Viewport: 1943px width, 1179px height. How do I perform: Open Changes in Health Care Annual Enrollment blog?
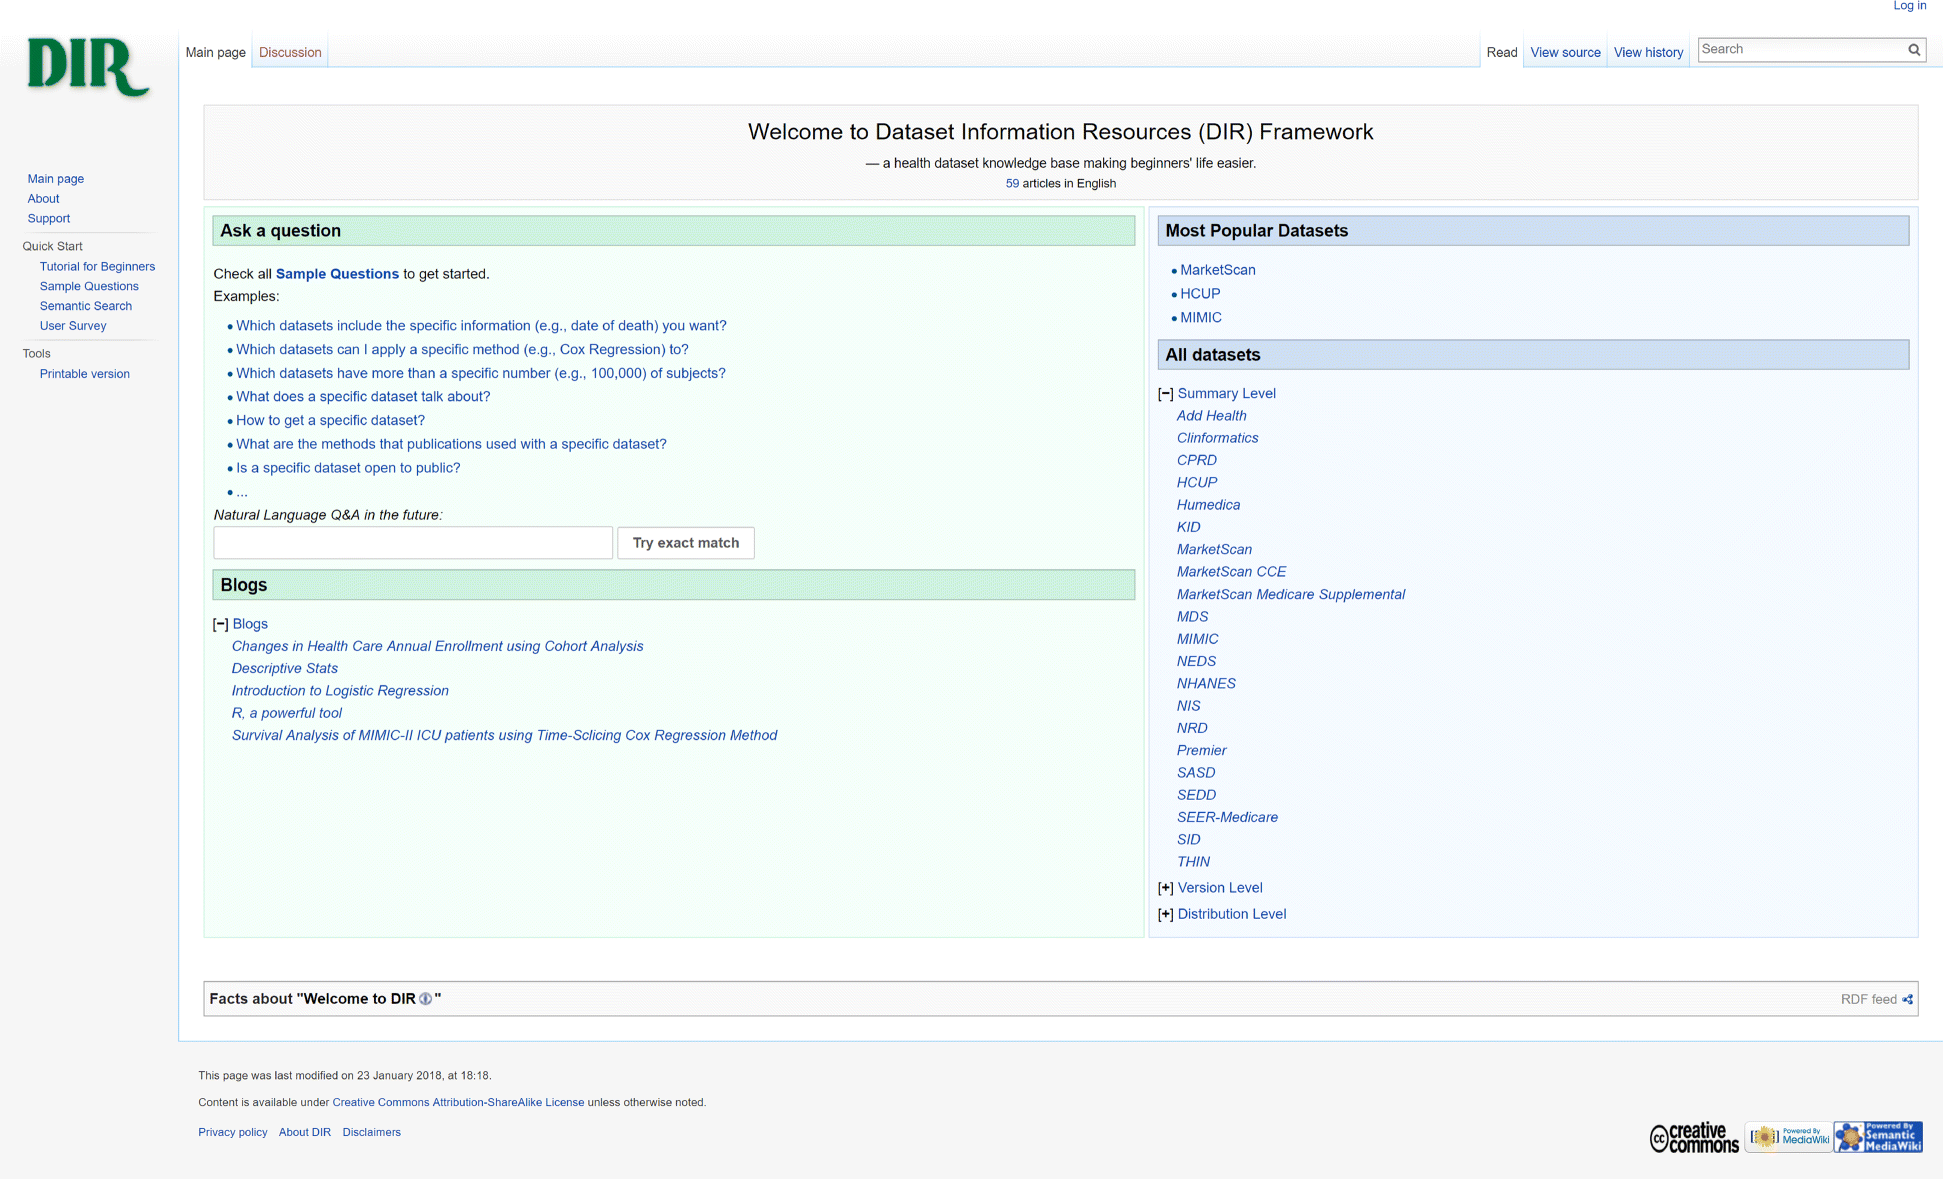[437, 646]
